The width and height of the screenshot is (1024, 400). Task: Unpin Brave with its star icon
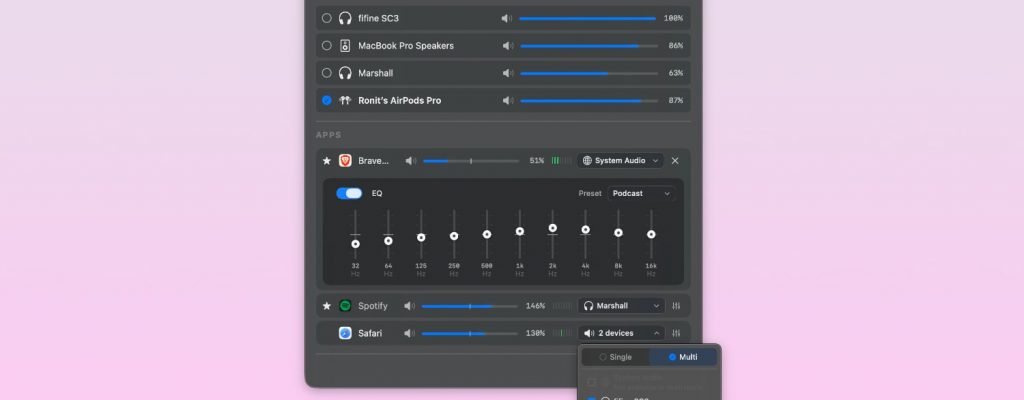[326, 160]
